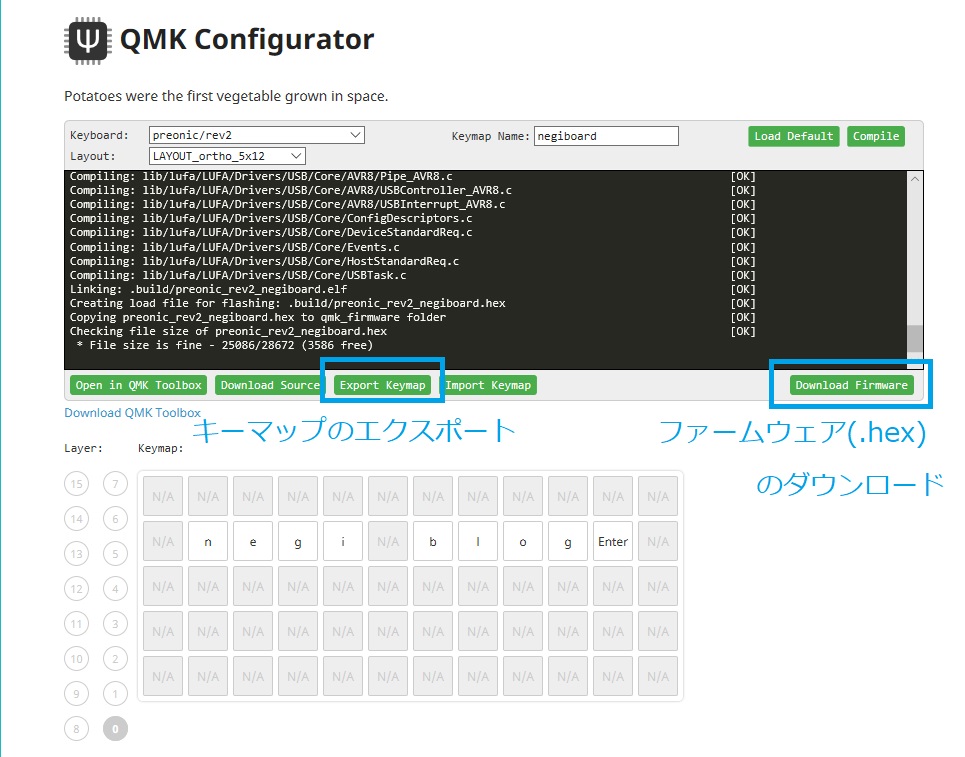
Task: Click the Keymap Name field with negiboard
Action: click(x=606, y=136)
